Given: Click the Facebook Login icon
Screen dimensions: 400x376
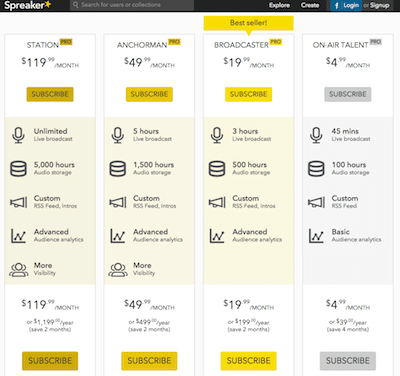Looking at the screenshot, I should (336, 5).
